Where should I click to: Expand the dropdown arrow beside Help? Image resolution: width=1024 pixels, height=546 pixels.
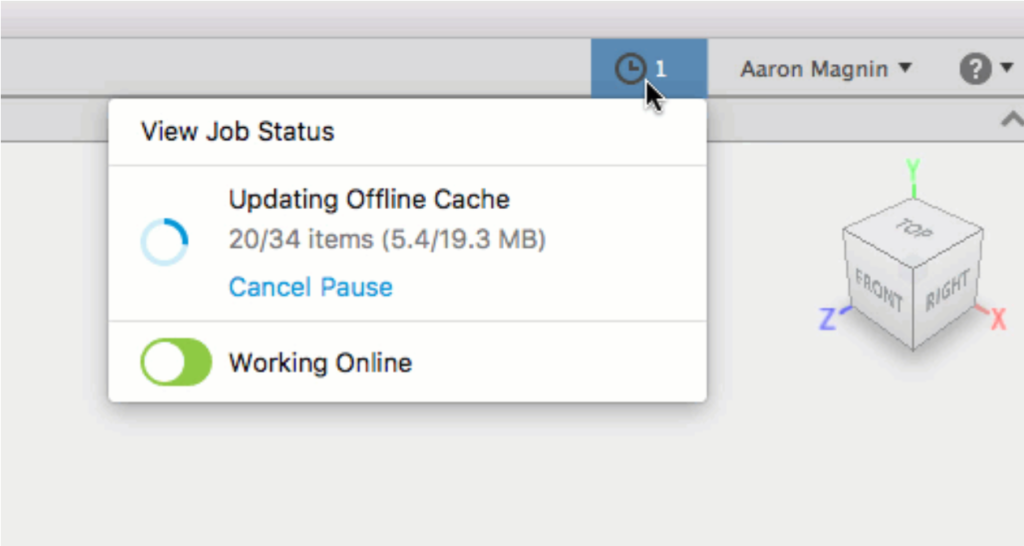1006,69
